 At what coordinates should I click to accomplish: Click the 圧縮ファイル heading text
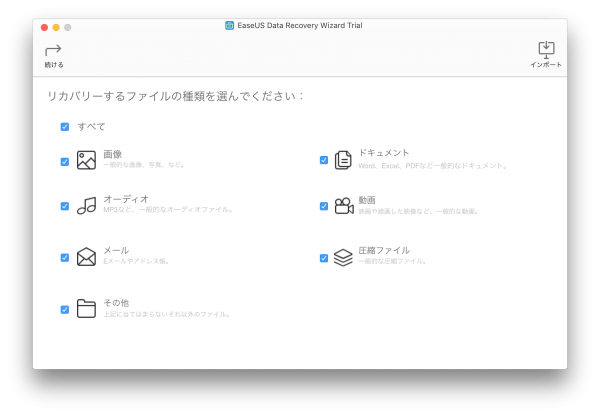pyautogui.click(x=384, y=250)
